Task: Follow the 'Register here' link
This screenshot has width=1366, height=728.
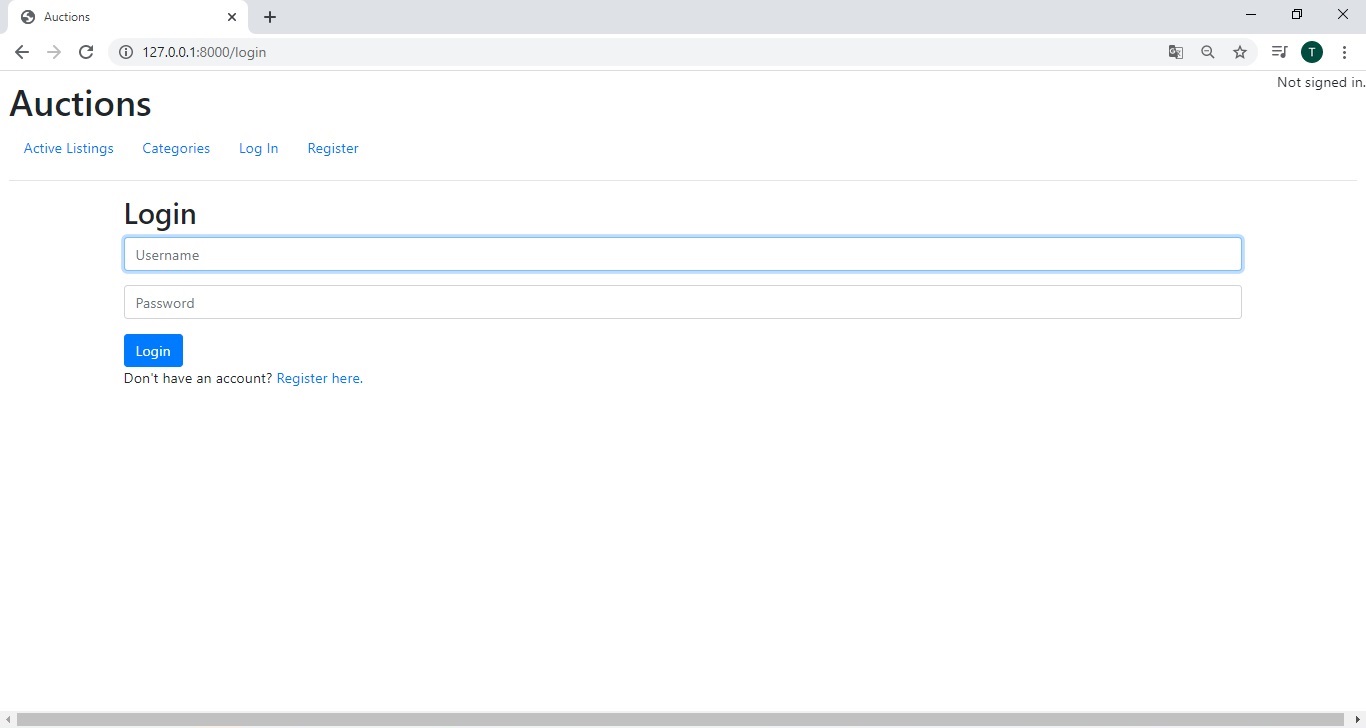Action: [x=318, y=379]
